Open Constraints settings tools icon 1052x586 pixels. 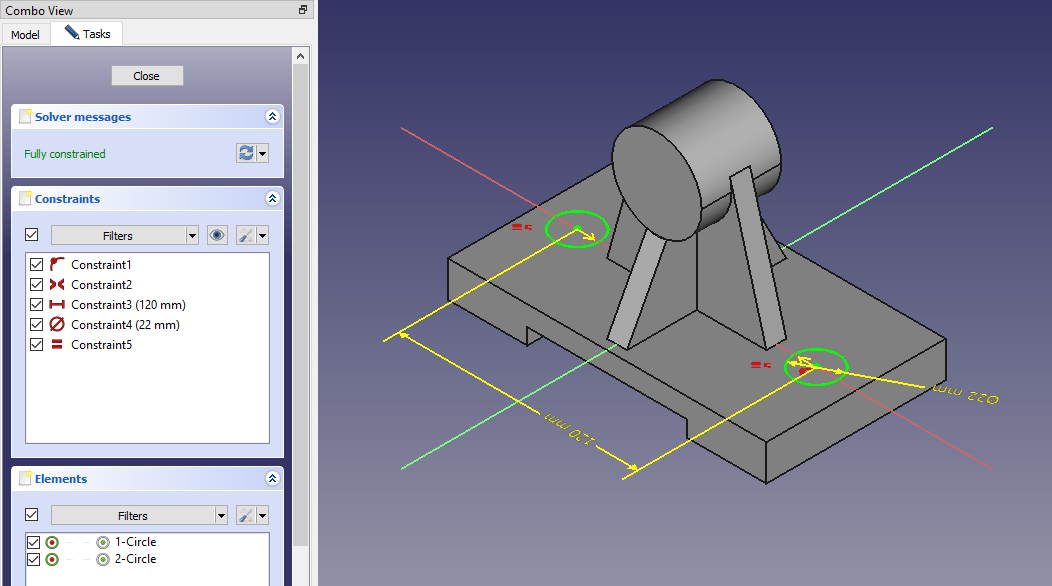point(245,235)
